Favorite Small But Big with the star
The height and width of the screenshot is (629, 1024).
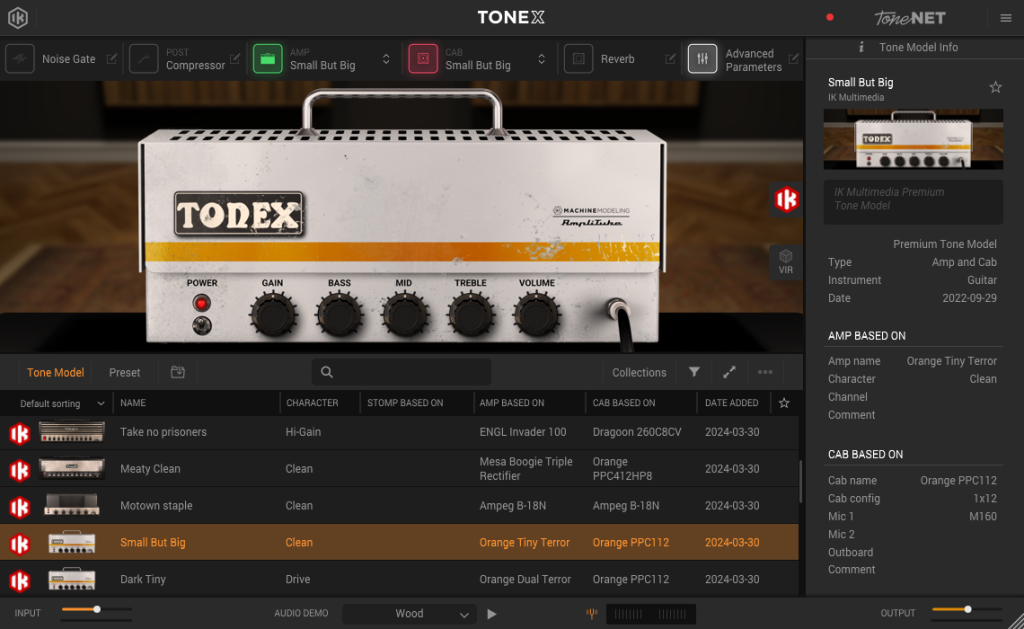point(995,87)
